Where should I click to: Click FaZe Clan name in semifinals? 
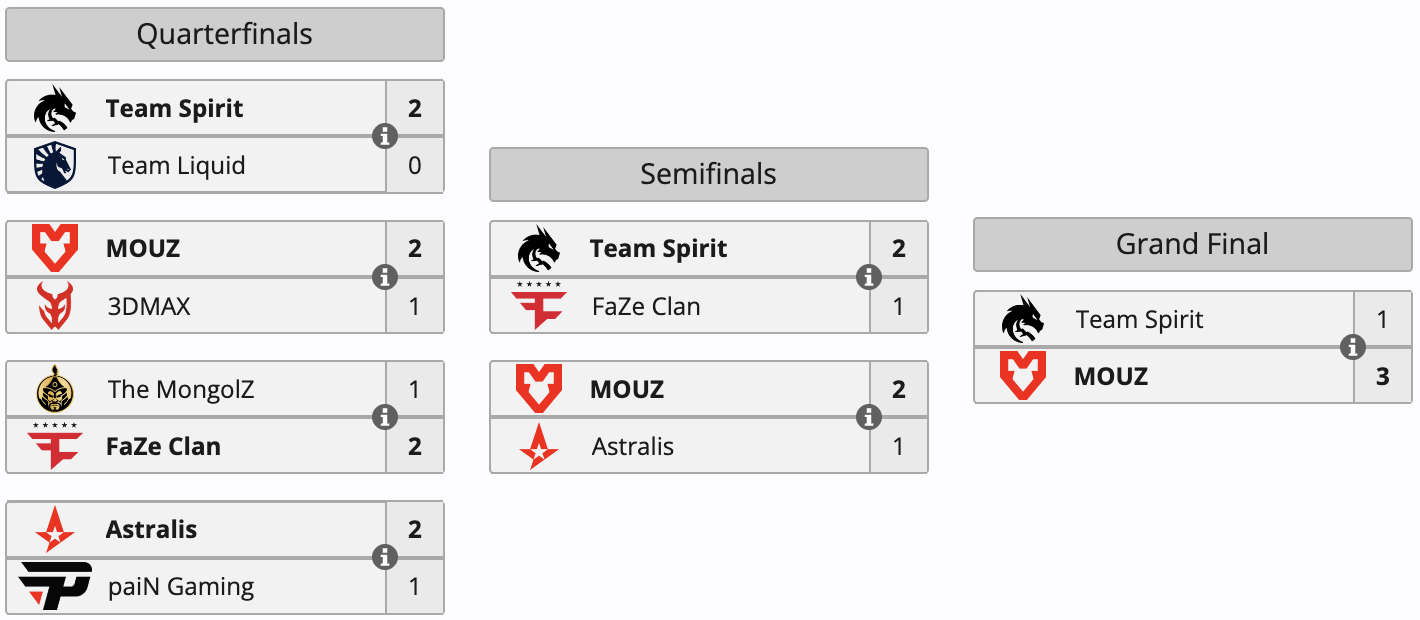tap(646, 306)
